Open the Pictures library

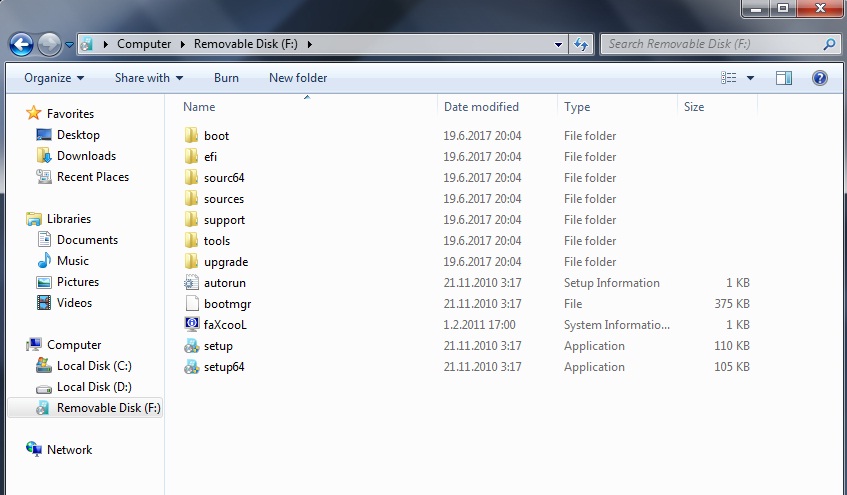tap(78, 282)
